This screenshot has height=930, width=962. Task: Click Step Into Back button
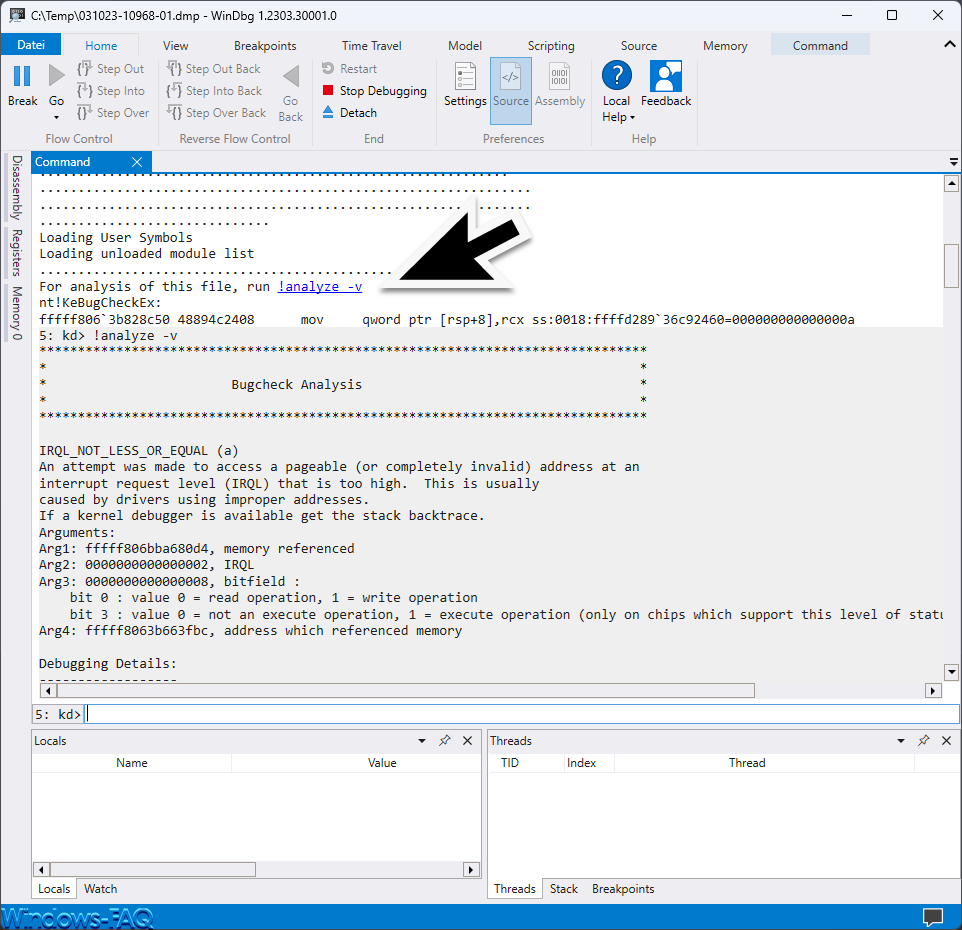[214, 91]
